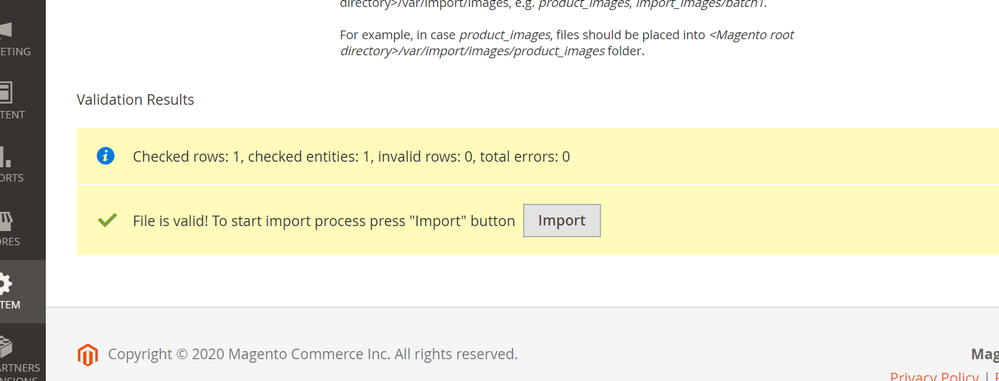Screen dimensions: 999x381
Task: Open the Stores storefront icon
Action: 6,220
